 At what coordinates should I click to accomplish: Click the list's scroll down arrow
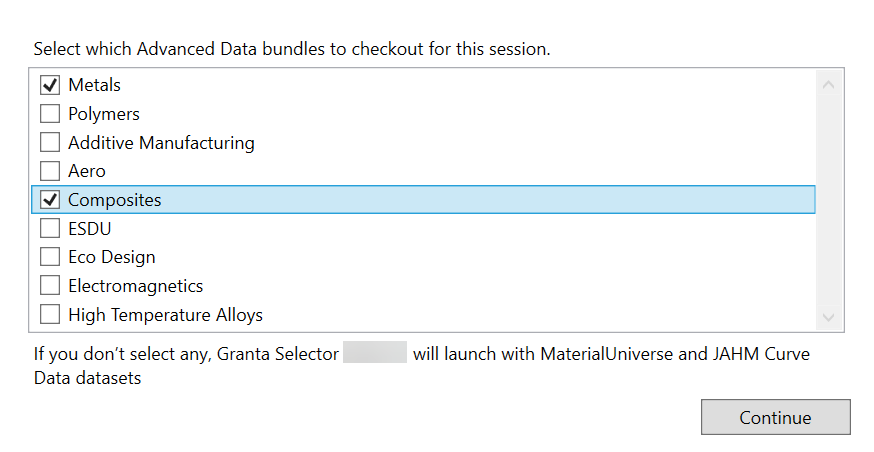828,316
